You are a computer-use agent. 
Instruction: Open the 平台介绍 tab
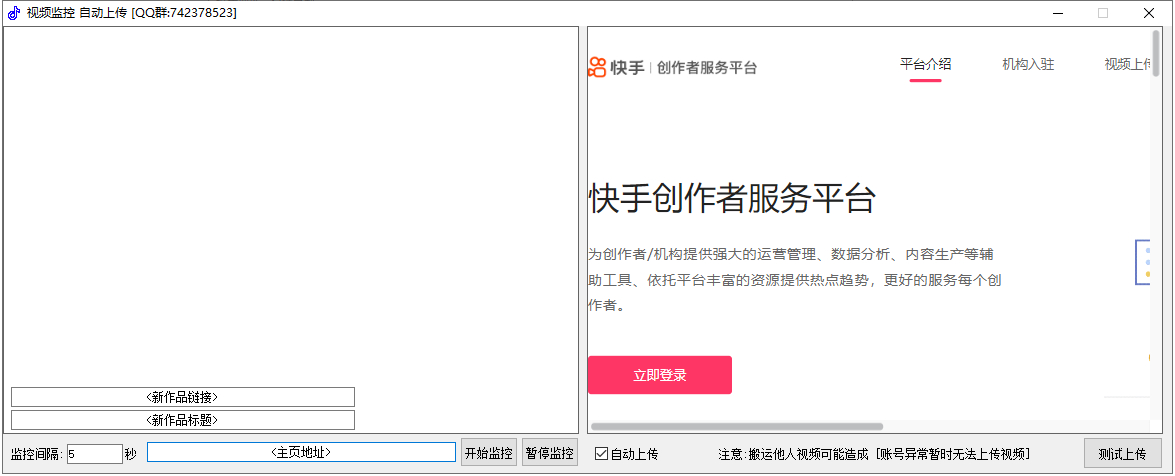point(925,64)
